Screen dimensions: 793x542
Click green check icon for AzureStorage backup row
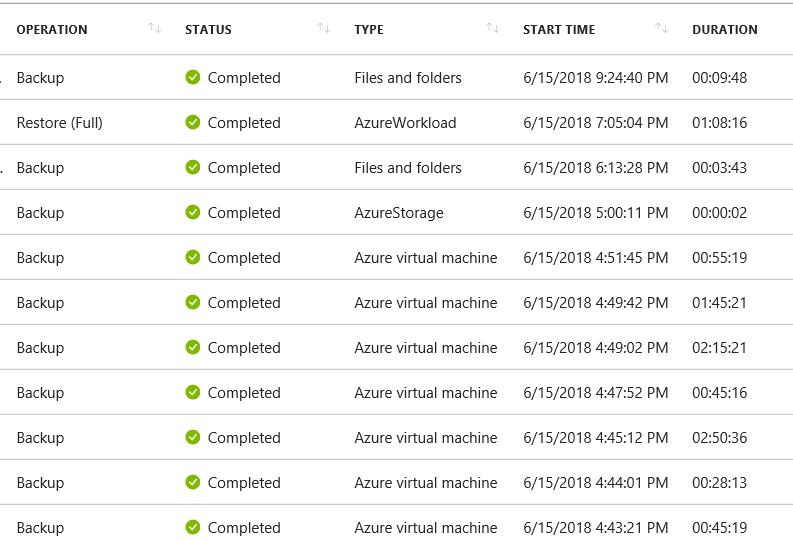click(x=193, y=212)
